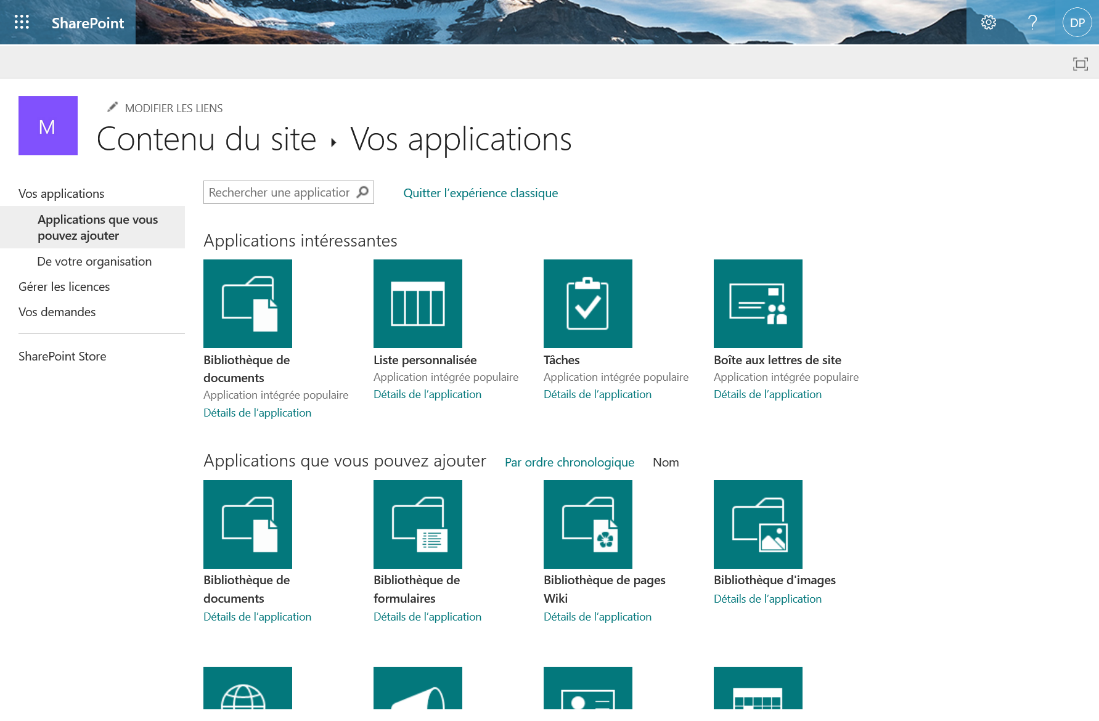Click MODIFIER LES LIENS
The height and width of the screenshot is (721, 1099).
(x=174, y=108)
